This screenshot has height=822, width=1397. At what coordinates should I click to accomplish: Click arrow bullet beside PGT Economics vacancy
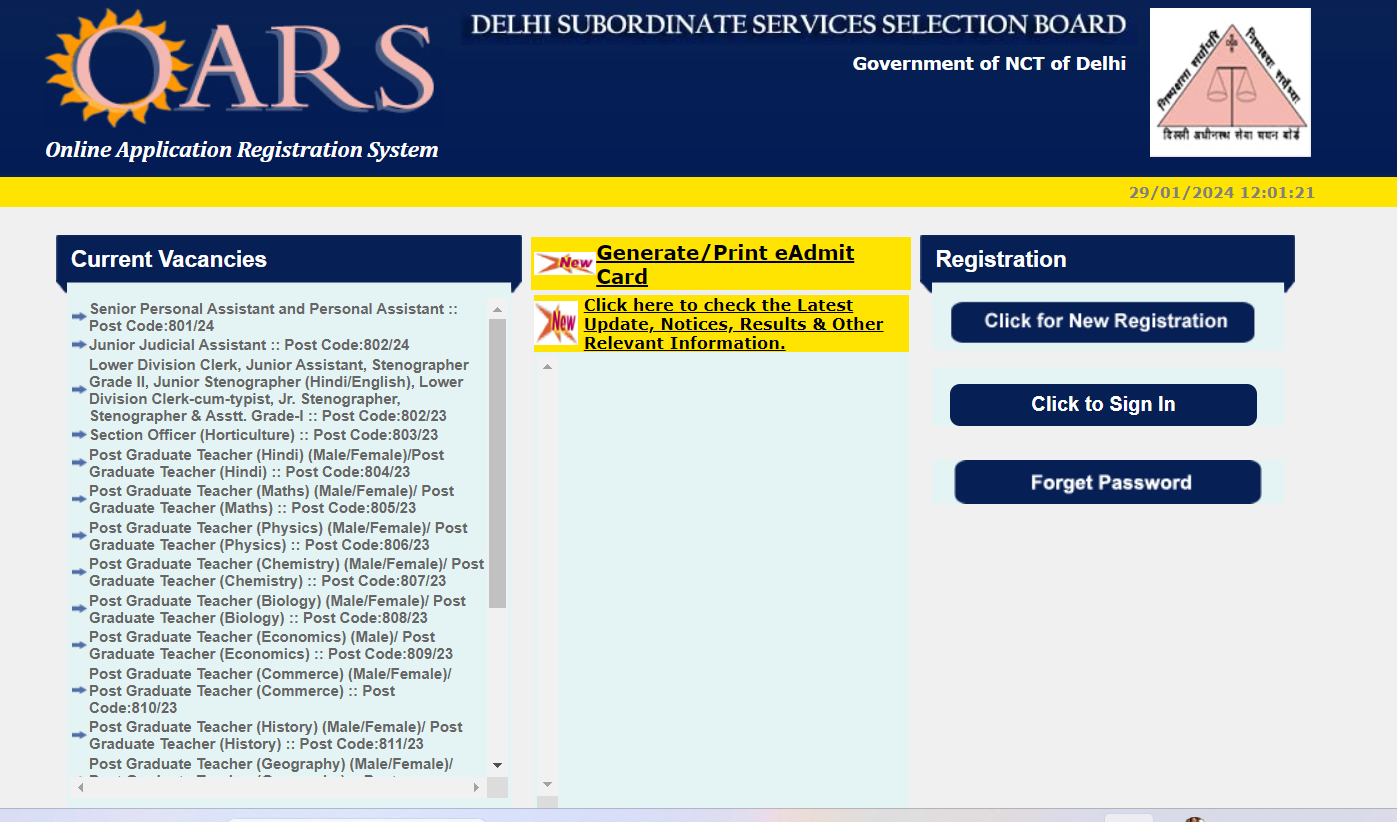pos(79,645)
